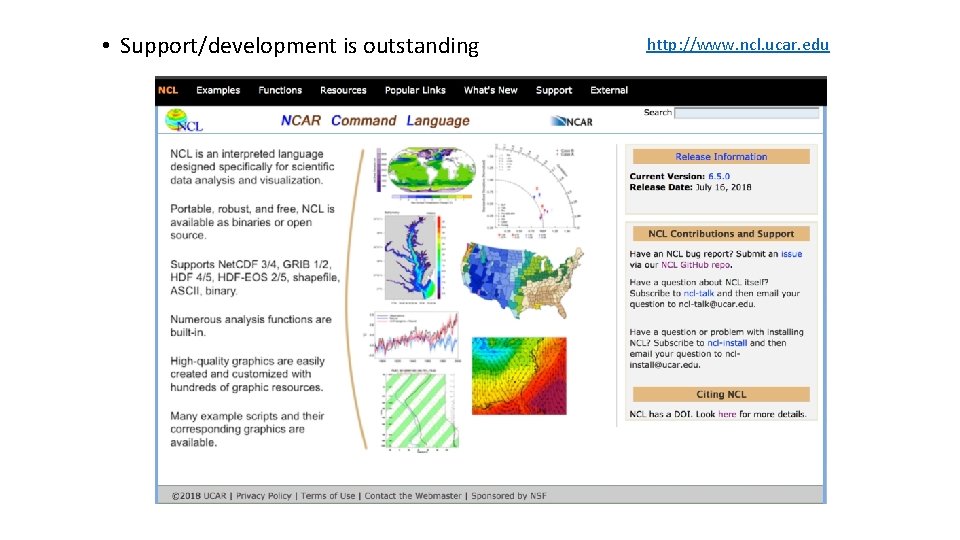Focus the Search input field
The width and height of the screenshot is (960, 540).
[x=746, y=113]
